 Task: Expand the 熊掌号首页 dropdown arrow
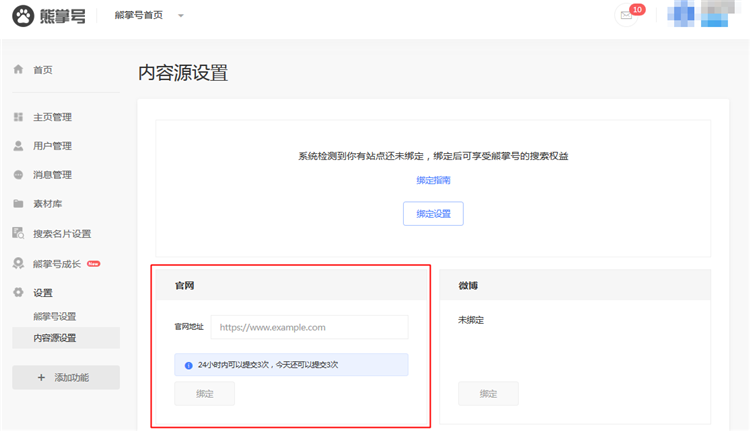pyautogui.click(x=181, y=17)
